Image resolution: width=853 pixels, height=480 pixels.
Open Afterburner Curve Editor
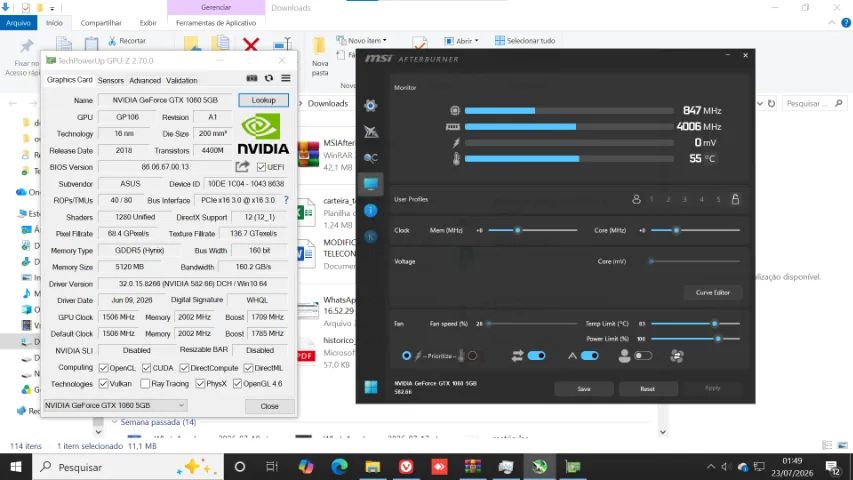[713, 293]
